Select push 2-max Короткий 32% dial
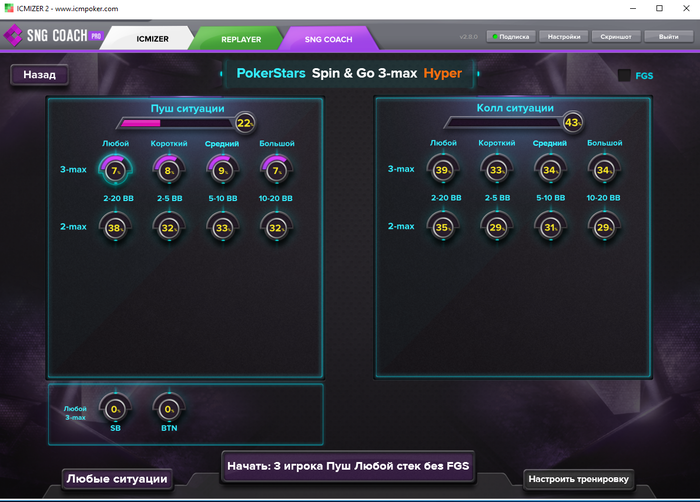This screenshot has width=700, height=502. coord(169,227)
